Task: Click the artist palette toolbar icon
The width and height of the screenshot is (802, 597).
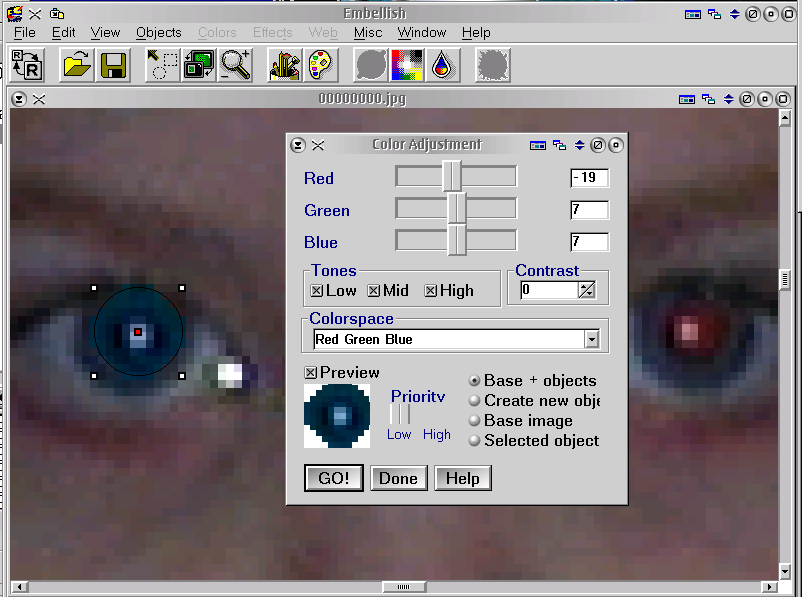Action: click(x=320, y=65)
